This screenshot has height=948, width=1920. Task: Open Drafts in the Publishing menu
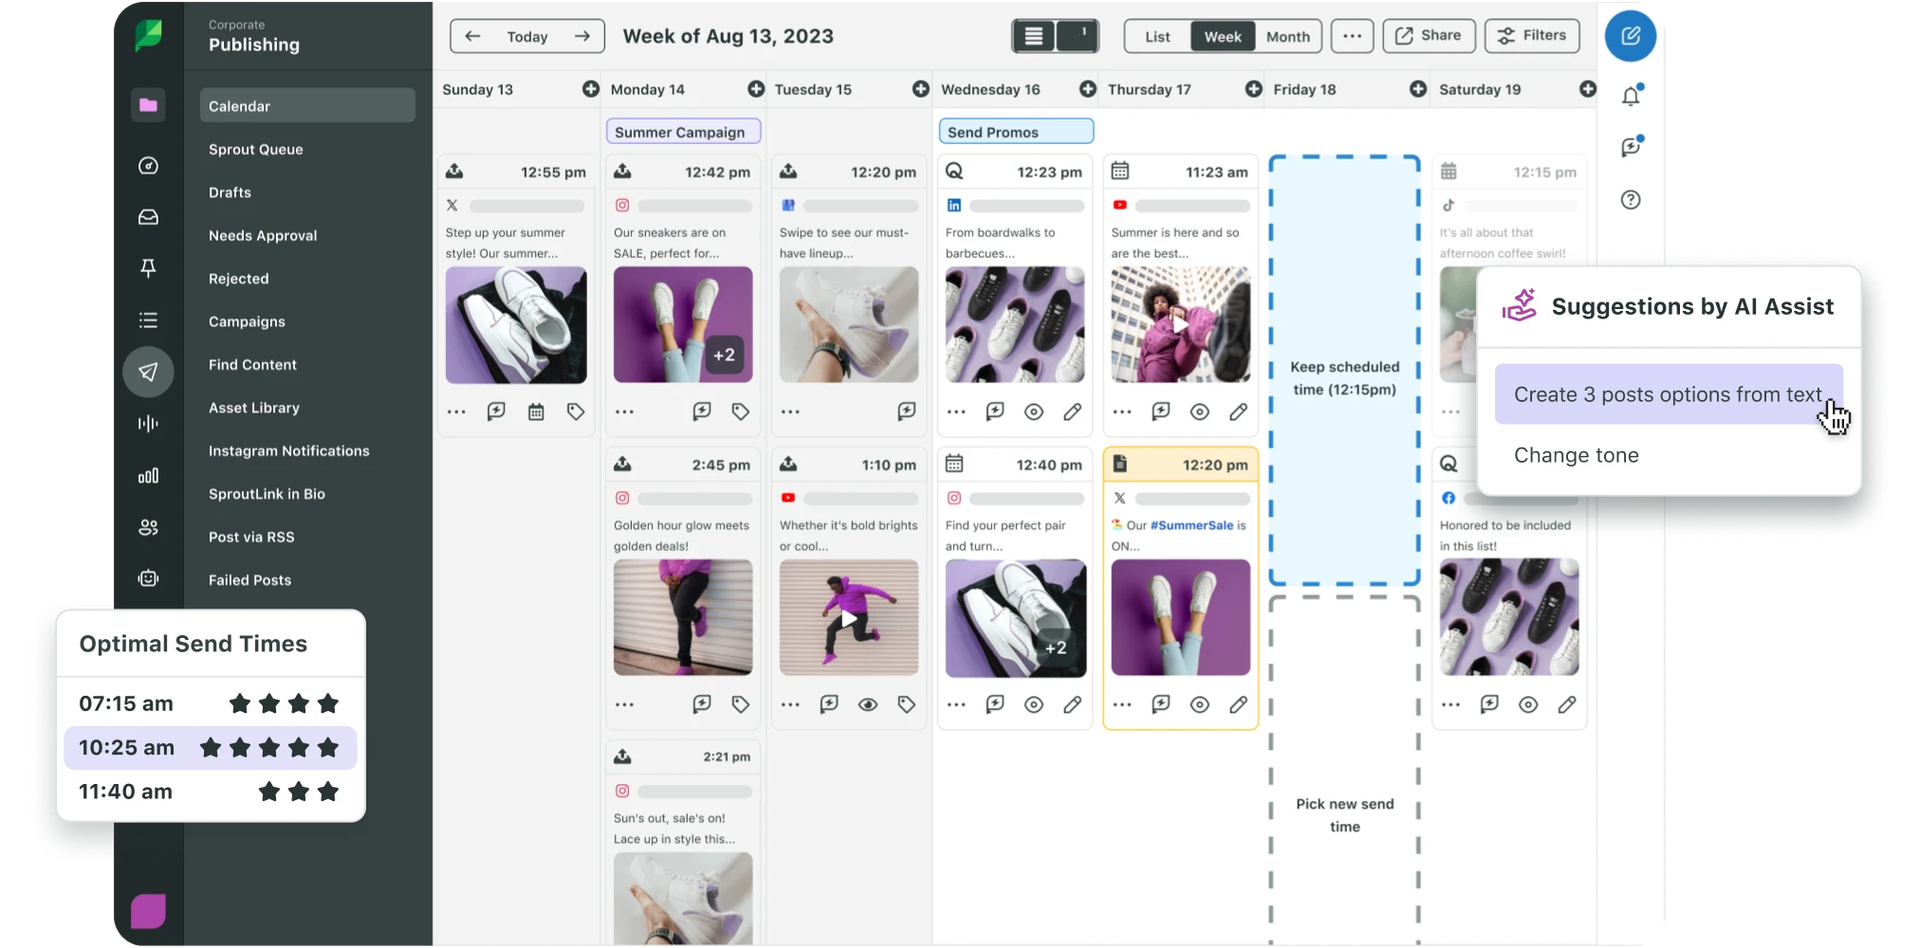pyautogui.click(x=230, y=192)
